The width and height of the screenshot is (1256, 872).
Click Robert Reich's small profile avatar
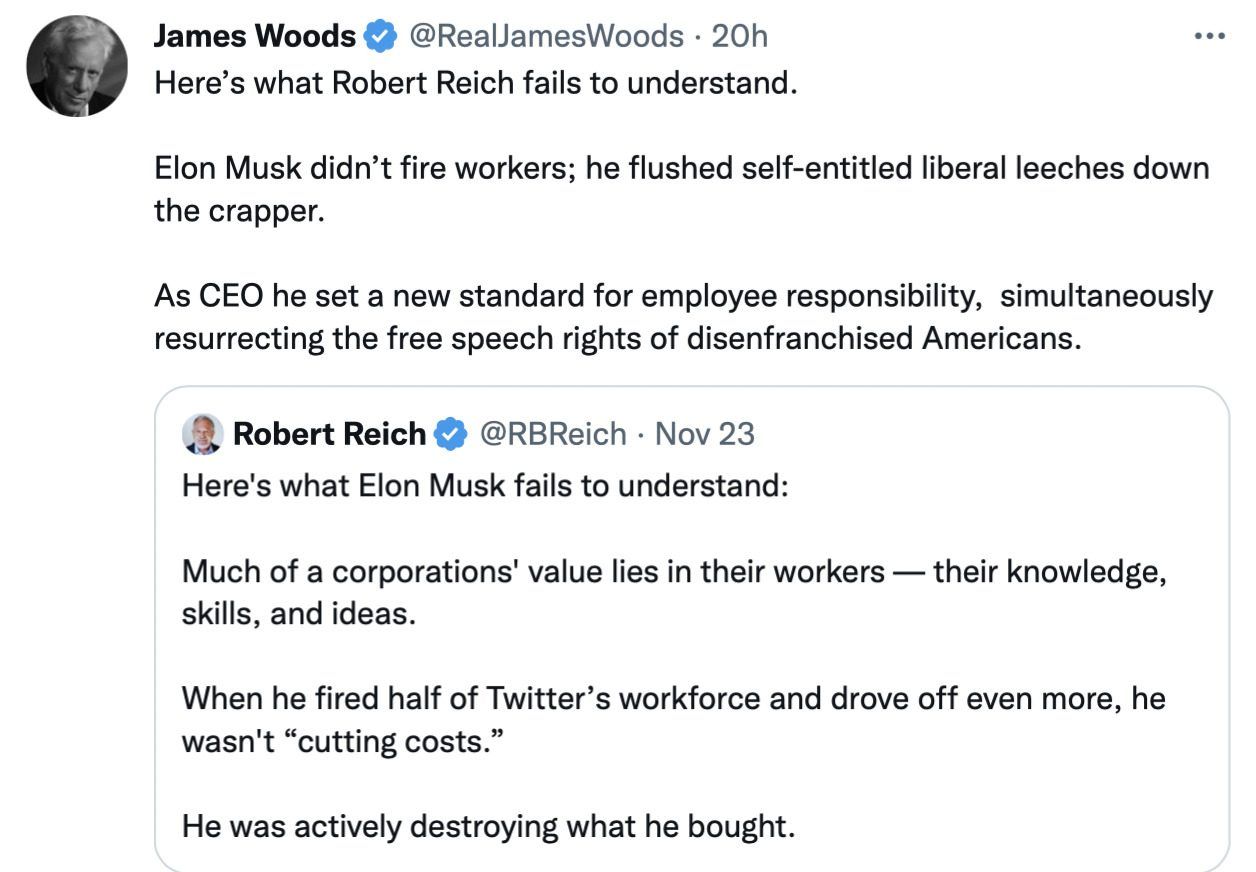tap(202, 434)
